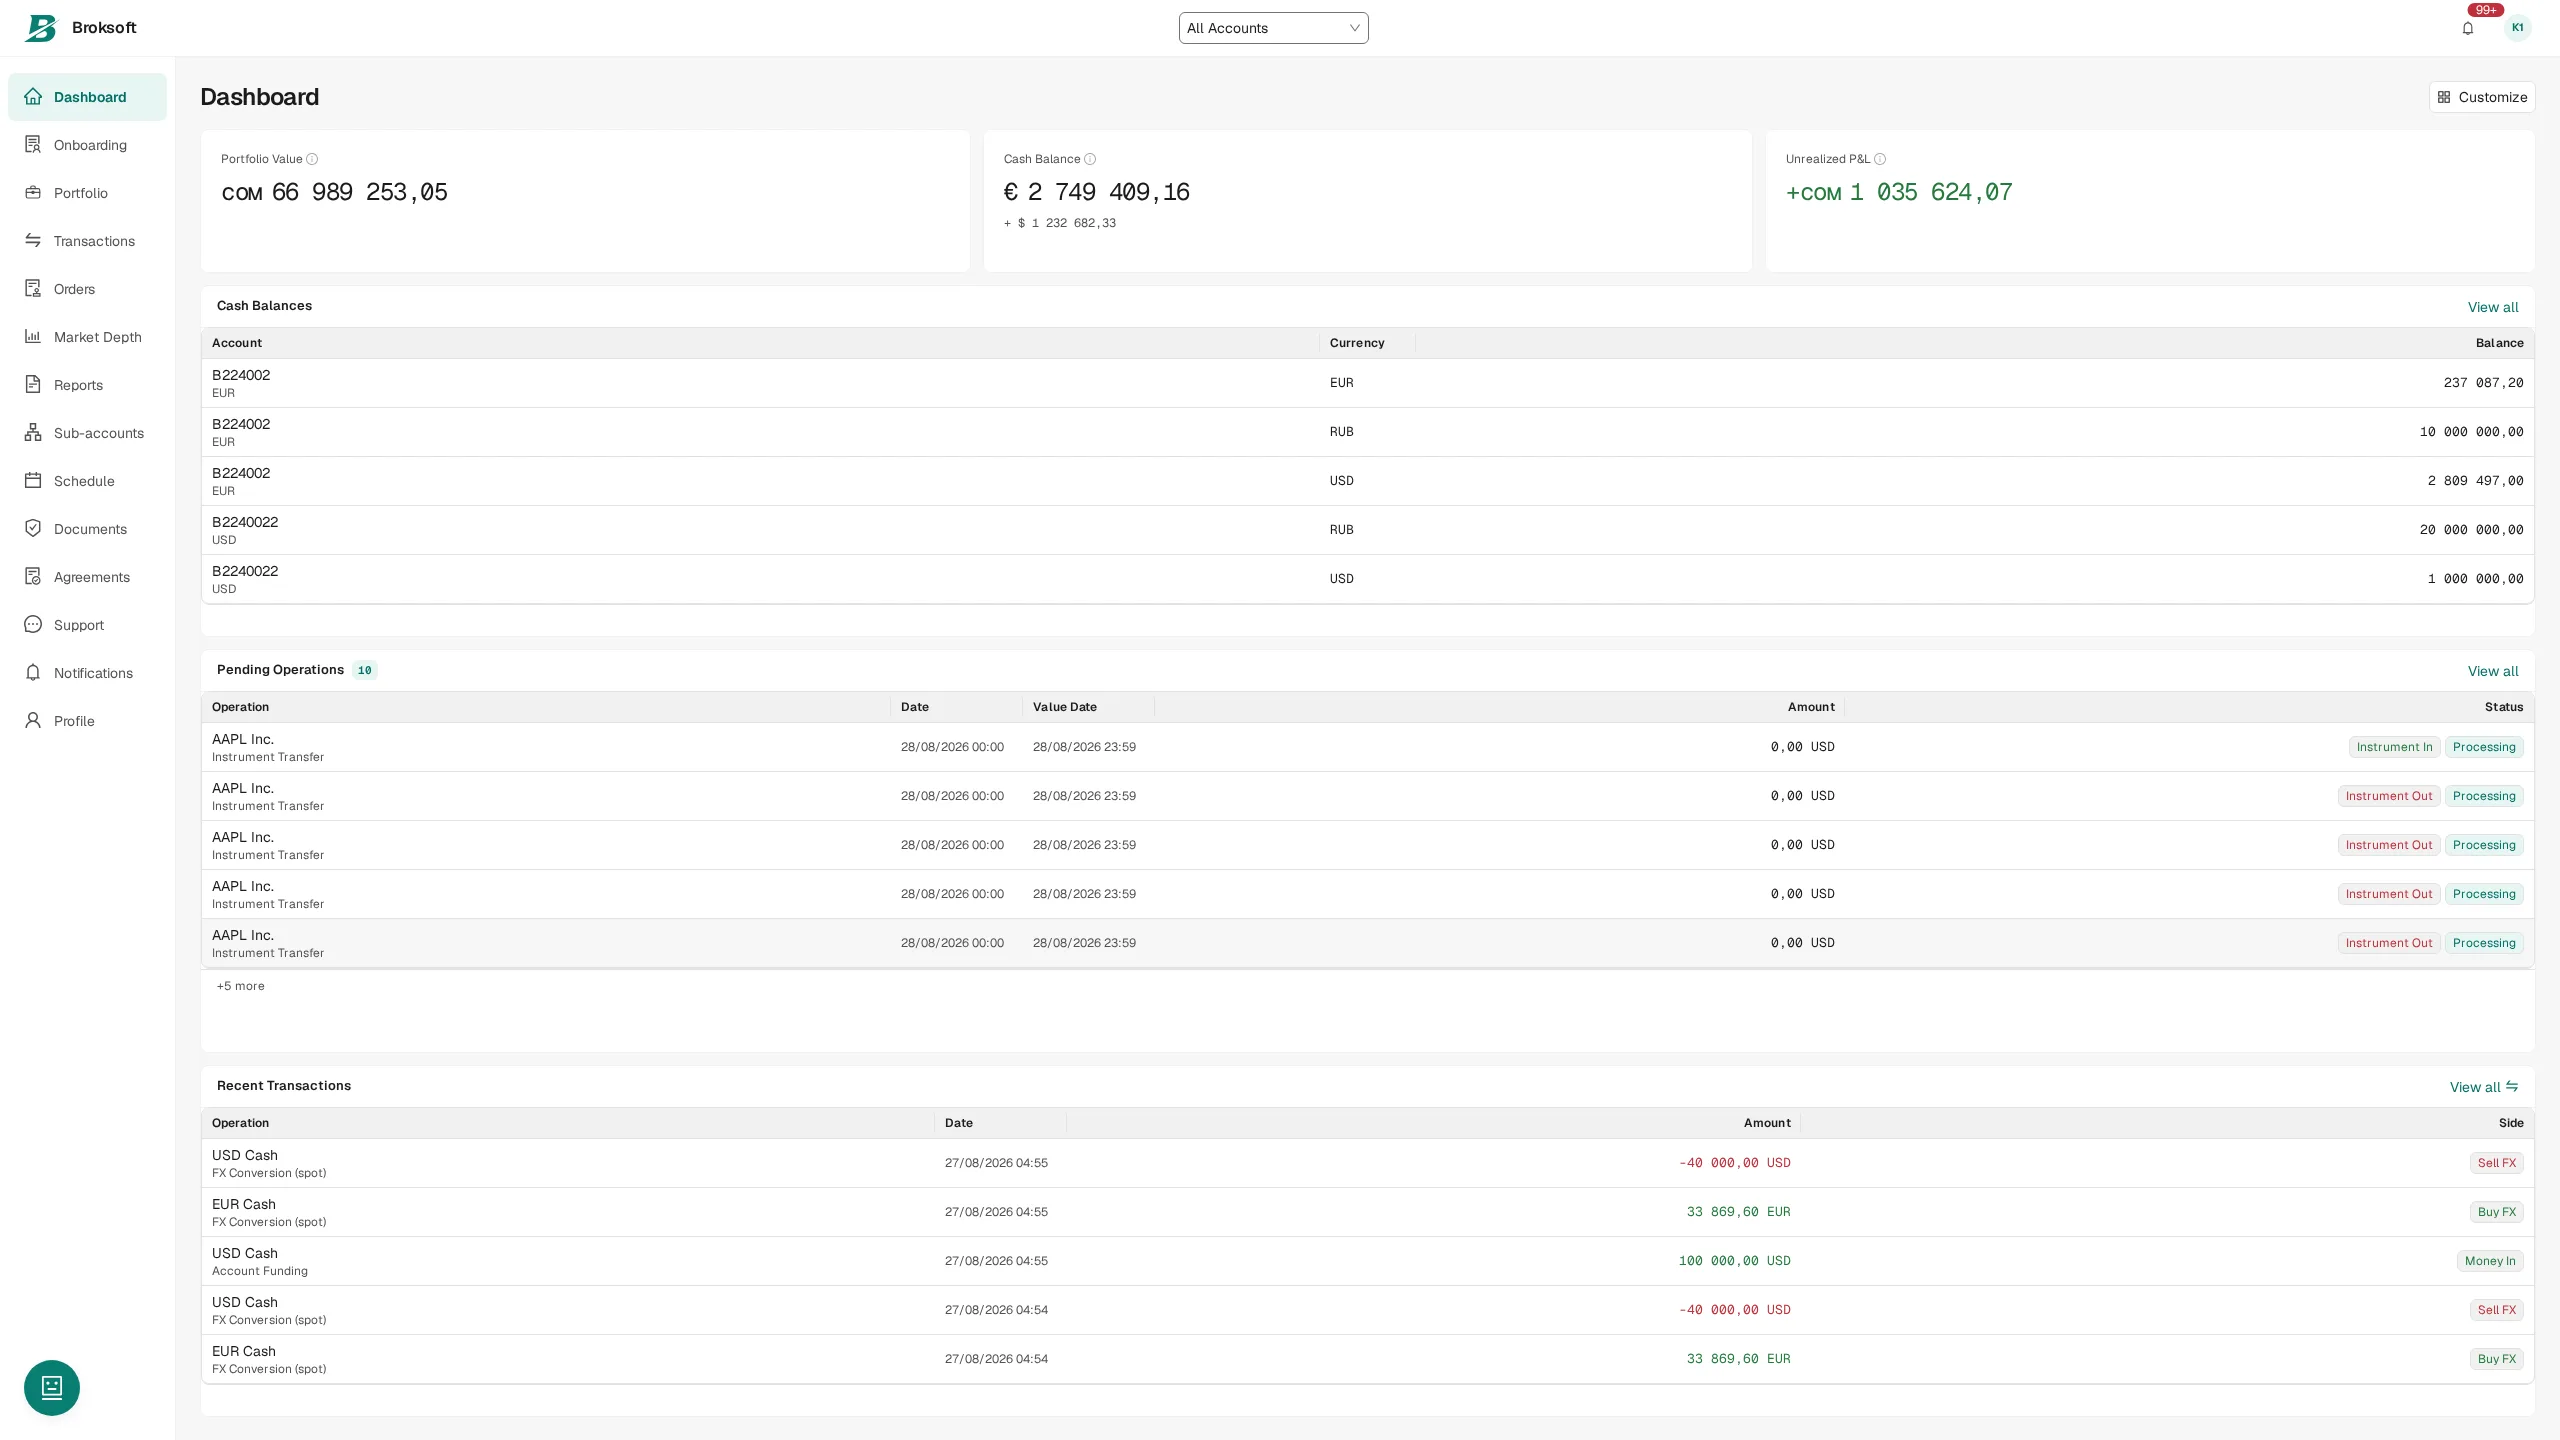Click the 100 000,00 USD amount
This screenshot has width=2560, height=1440.
1734,1261
